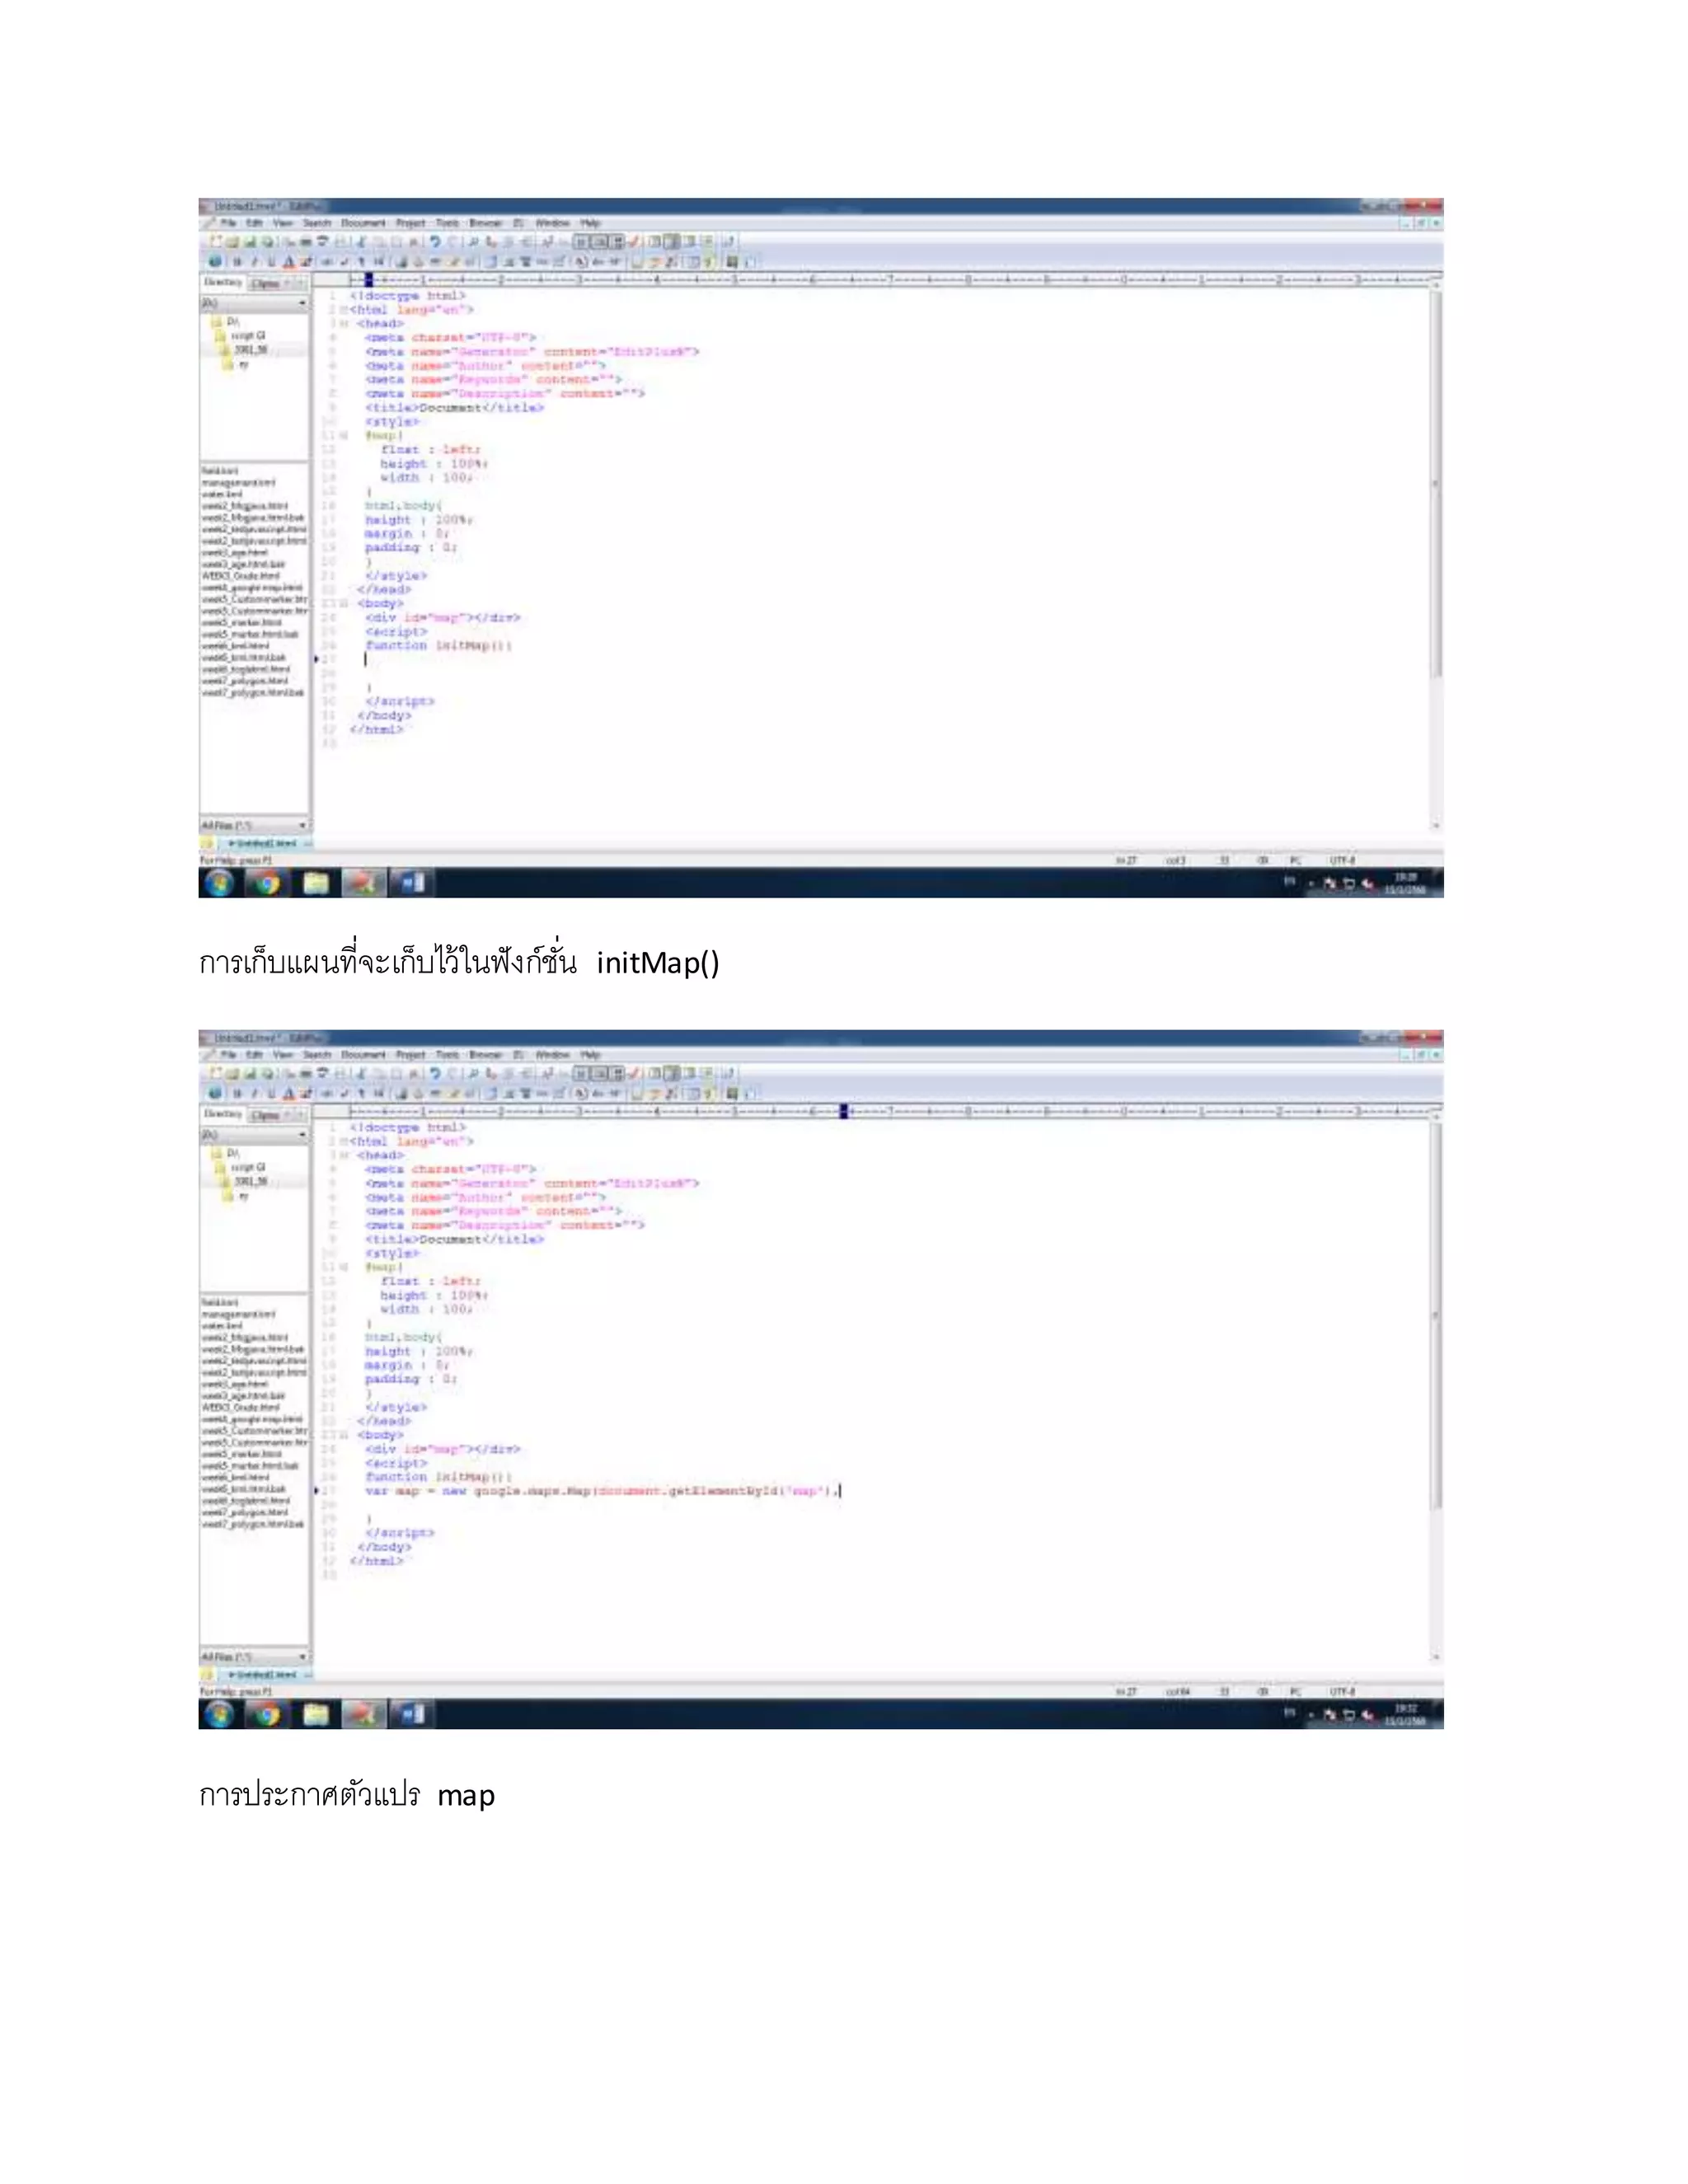Click View in Browser globe icon, lower screenshot

pyautogui.click(x=215, y=1093)
